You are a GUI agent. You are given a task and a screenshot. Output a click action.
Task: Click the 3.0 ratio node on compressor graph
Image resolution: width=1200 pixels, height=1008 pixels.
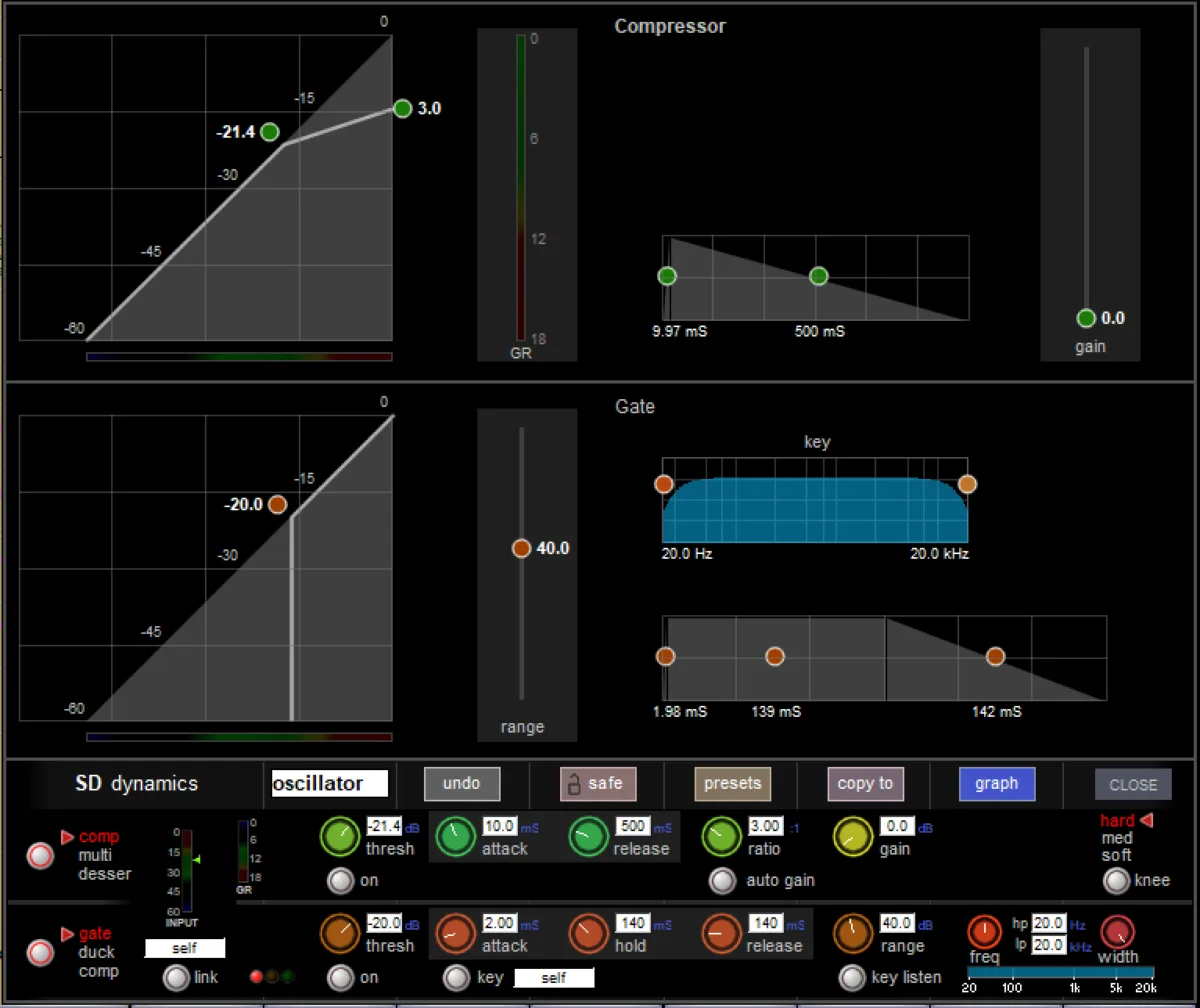click(x=403, y=108)
